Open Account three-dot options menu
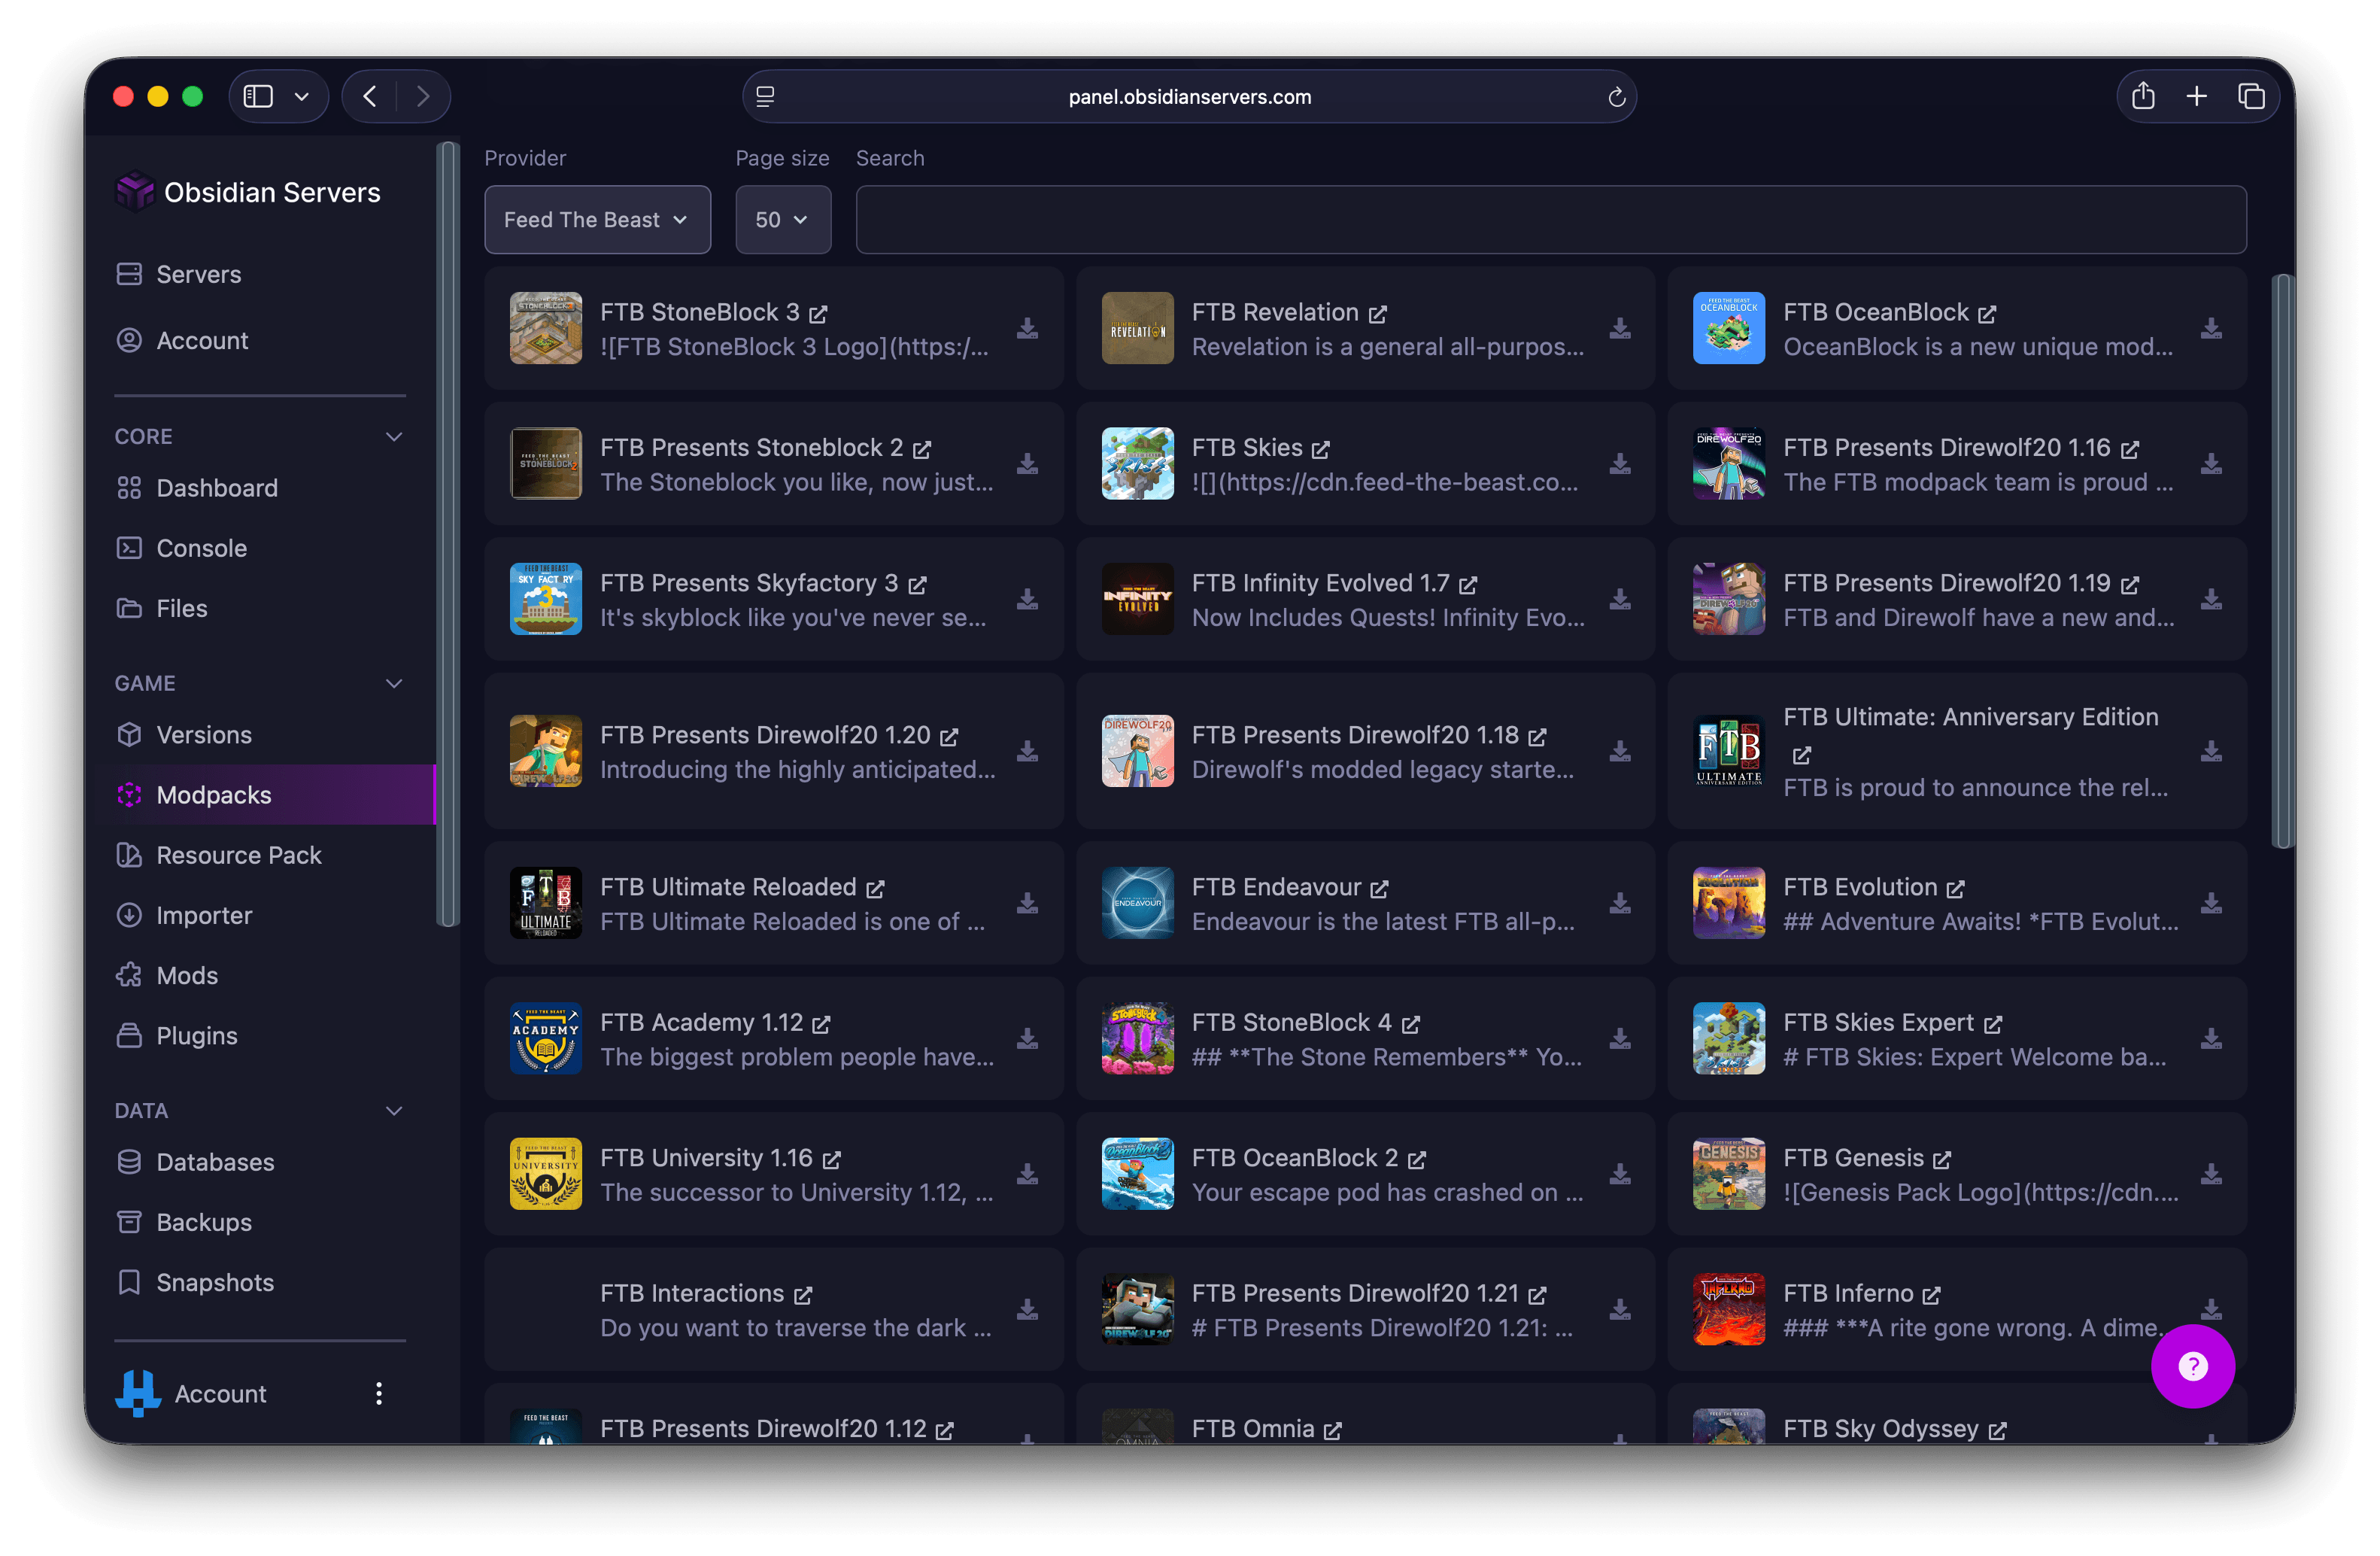 (x=379, y=1393)
